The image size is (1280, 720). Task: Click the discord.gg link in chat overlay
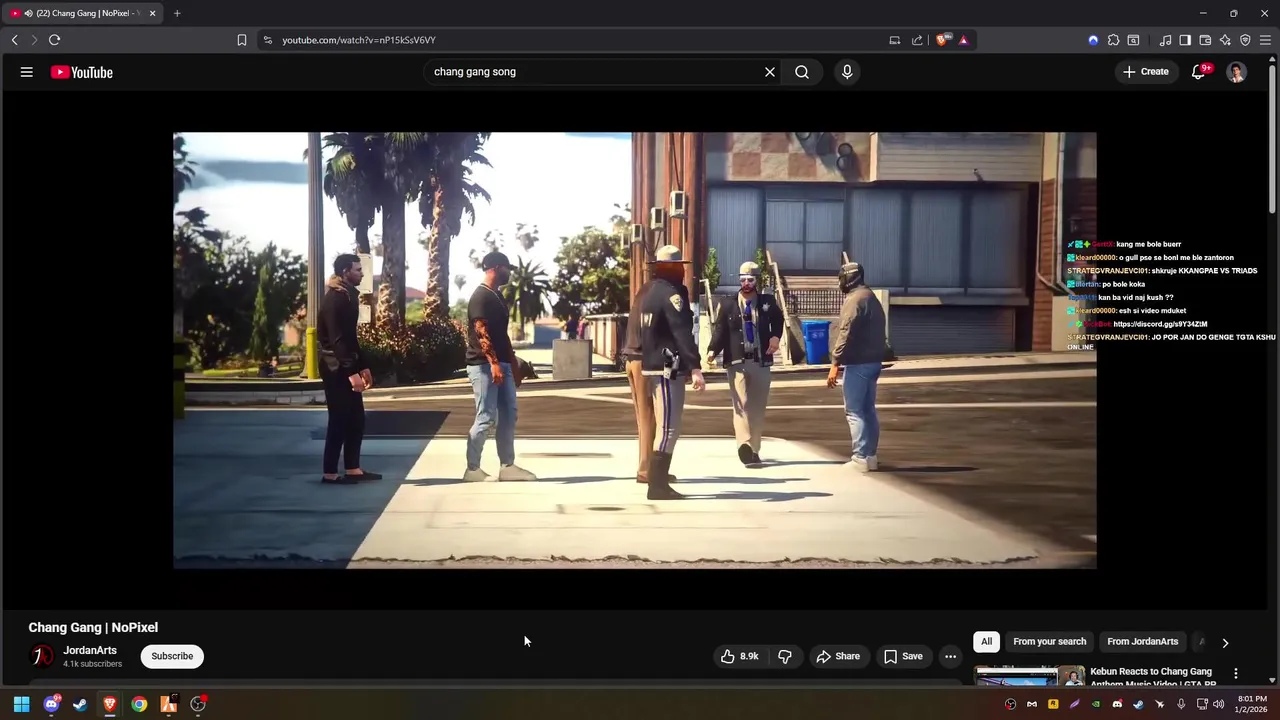(1160, 324)
